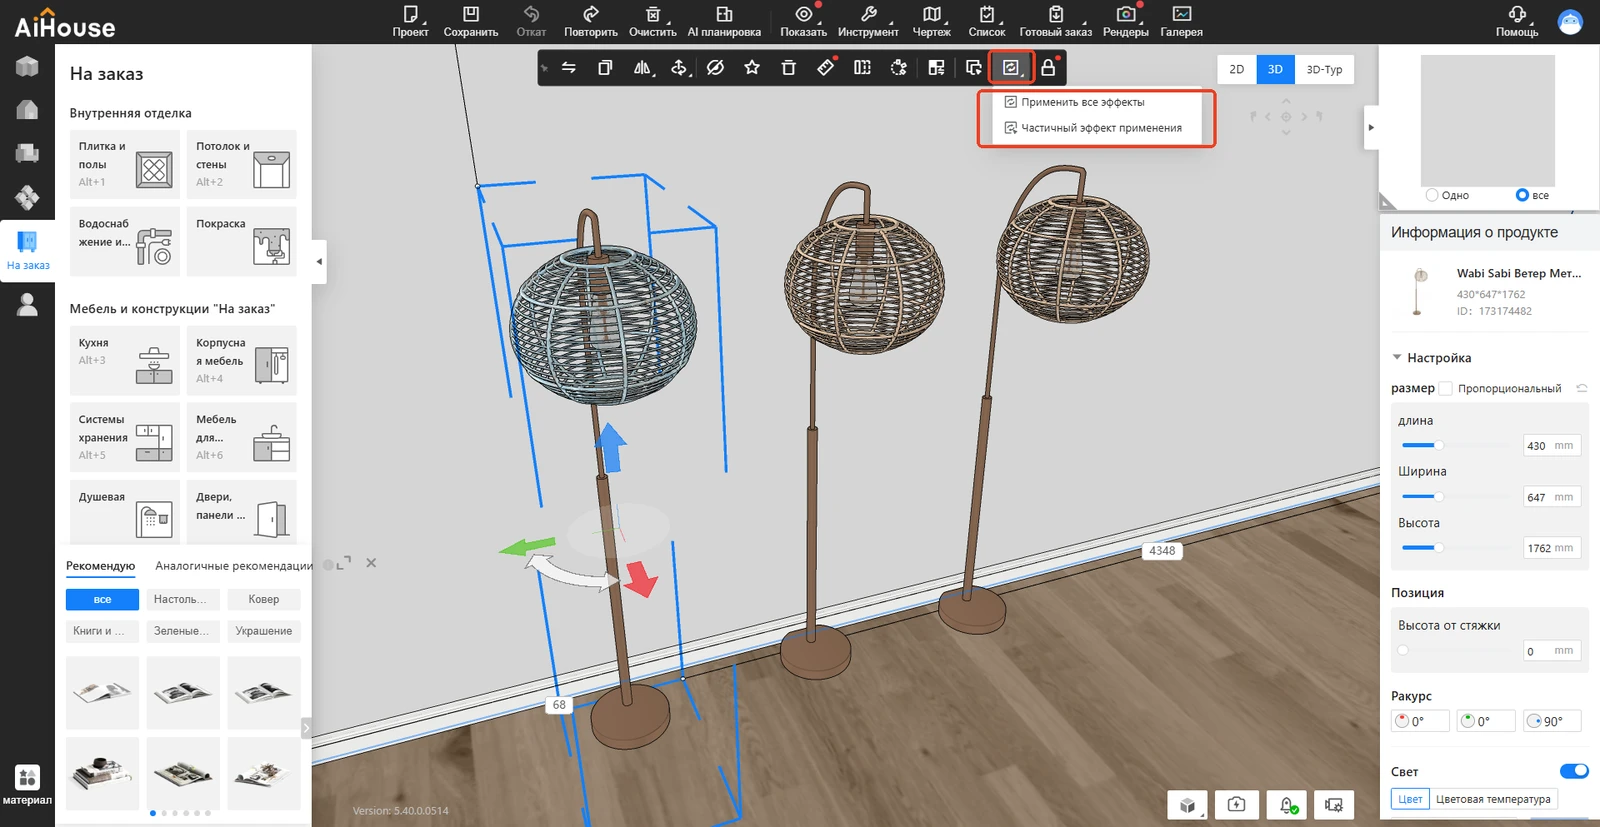Select the Одно radio option
1600x827 pixels.
pyautogui.click(x=1432, y=195)
